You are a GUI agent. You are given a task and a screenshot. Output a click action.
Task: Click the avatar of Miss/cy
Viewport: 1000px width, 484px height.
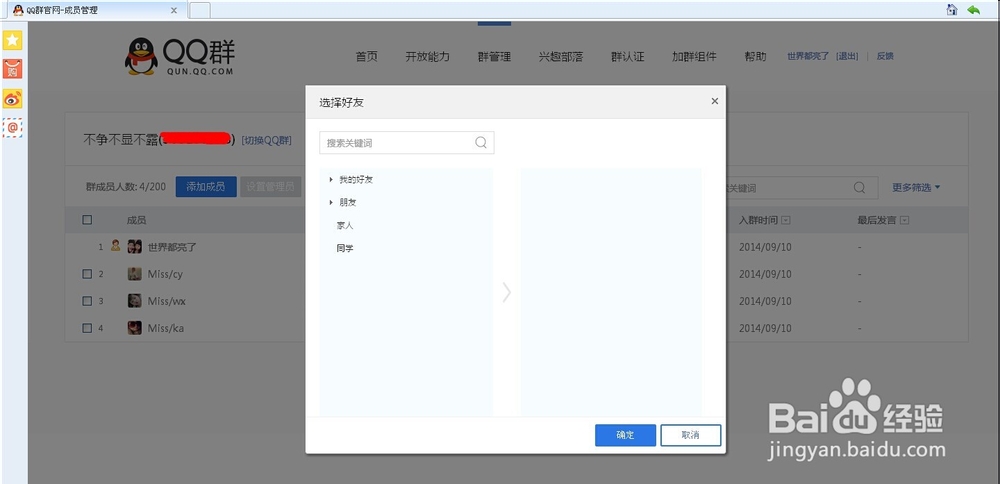tap(135, 274)
